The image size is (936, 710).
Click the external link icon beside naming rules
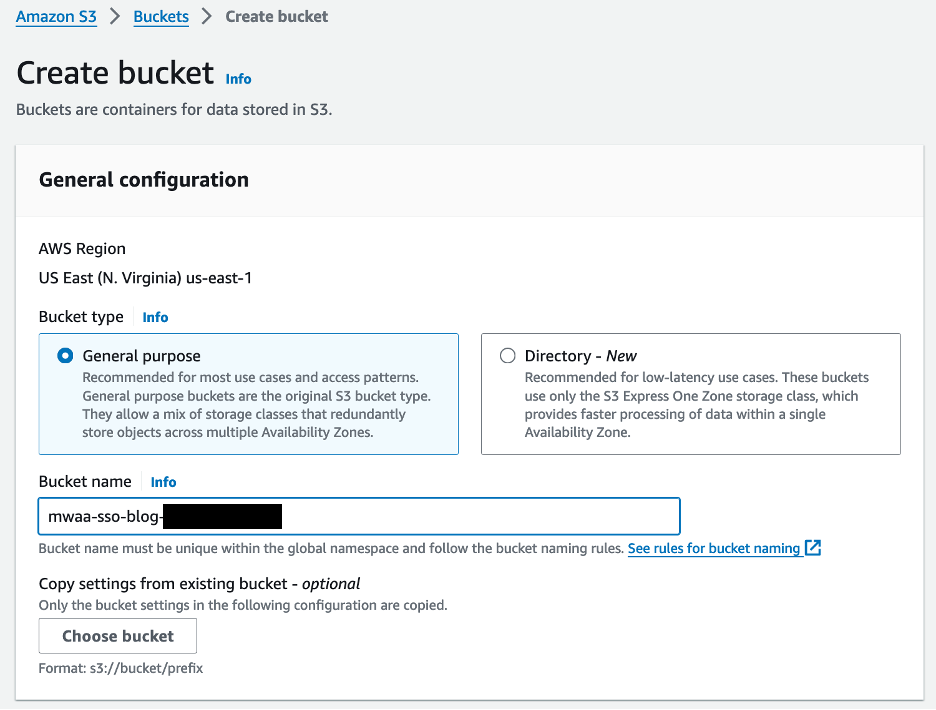click(x=813, y=548)
